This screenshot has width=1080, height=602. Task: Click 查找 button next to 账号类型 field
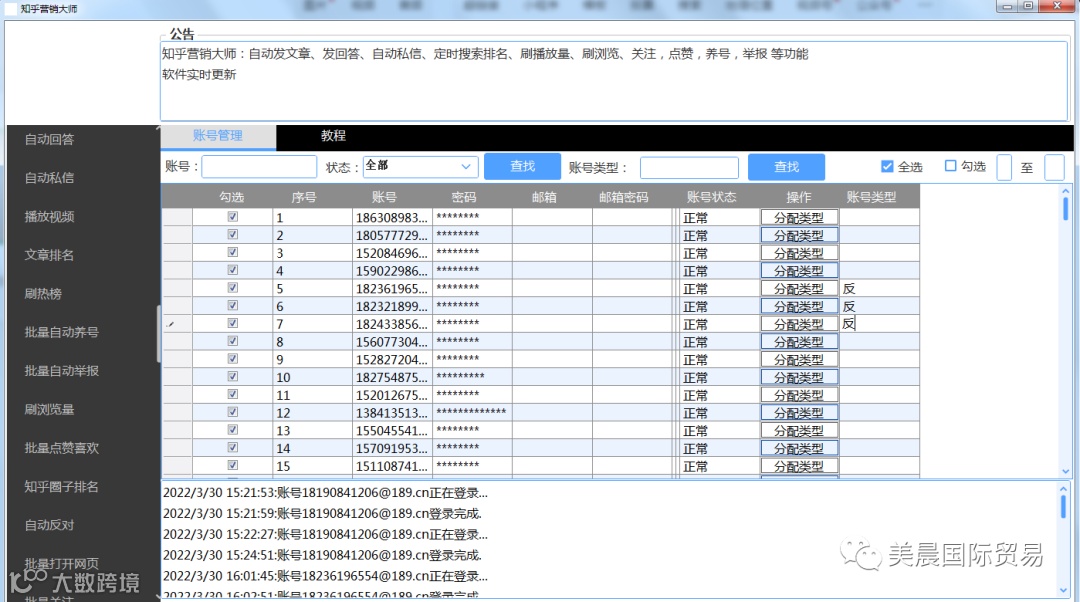[x=787, y=167]
